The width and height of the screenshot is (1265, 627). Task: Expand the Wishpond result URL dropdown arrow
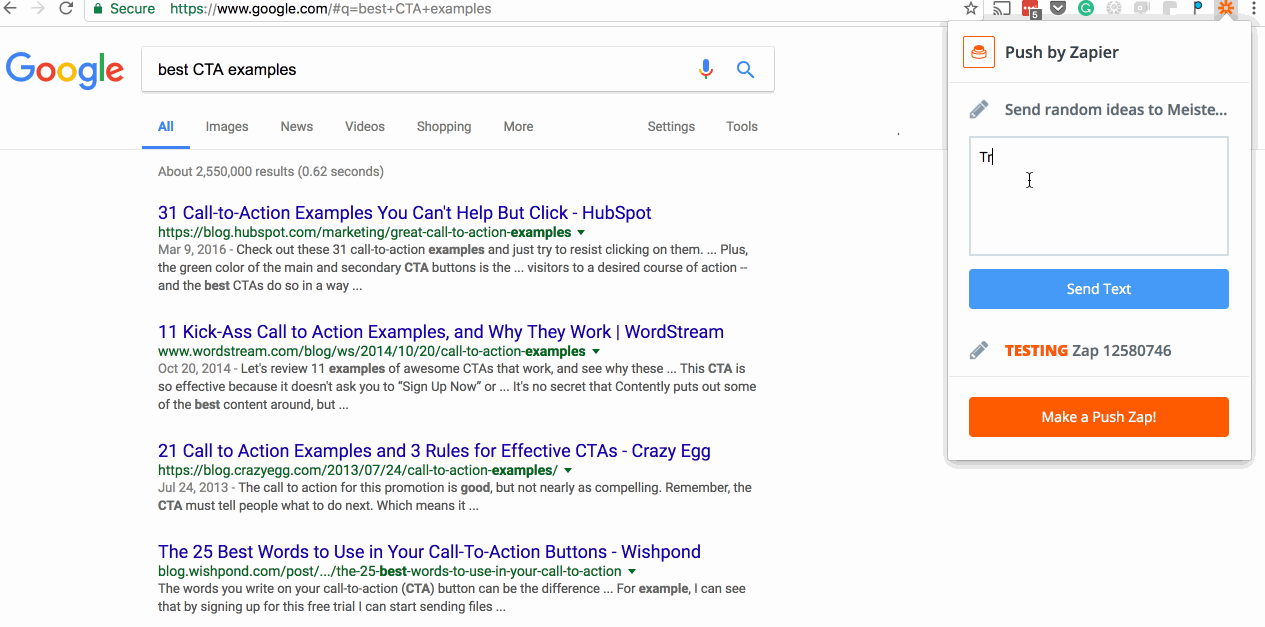click(632, 571)
